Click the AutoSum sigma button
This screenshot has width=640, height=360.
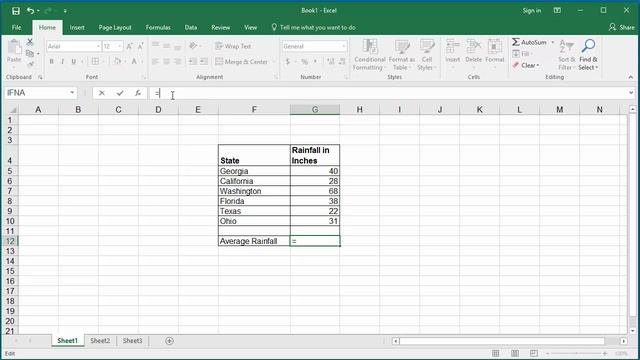[x=529, y=42]
